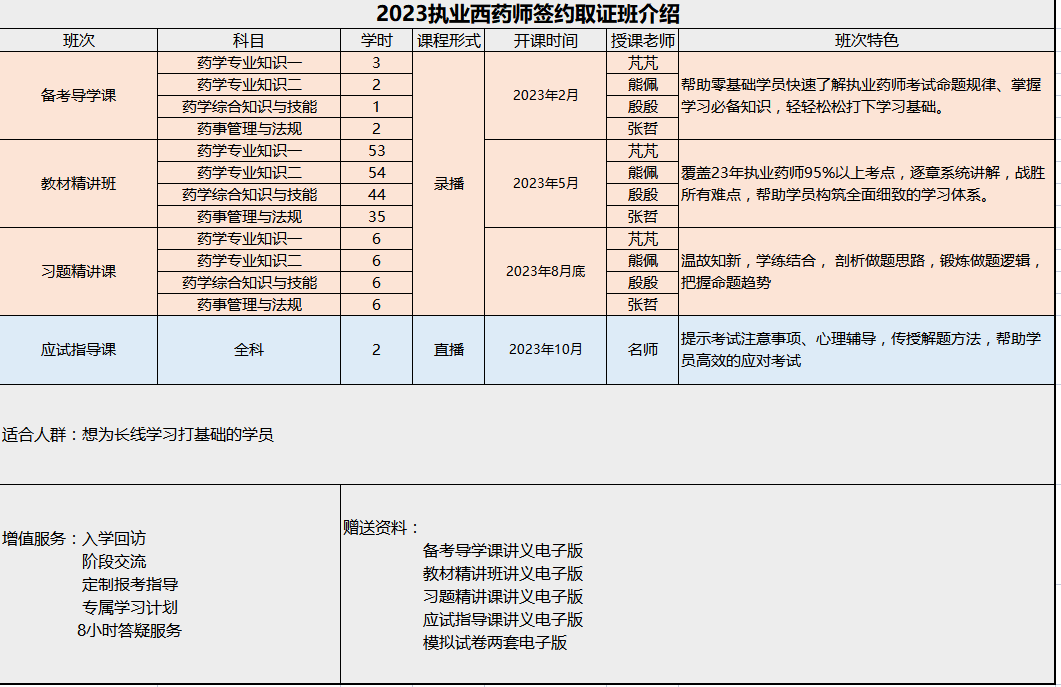The image size is (1061, 687).
Task: Select the 教材精讲班 merged cell
Action: click(x=79, y=184)
